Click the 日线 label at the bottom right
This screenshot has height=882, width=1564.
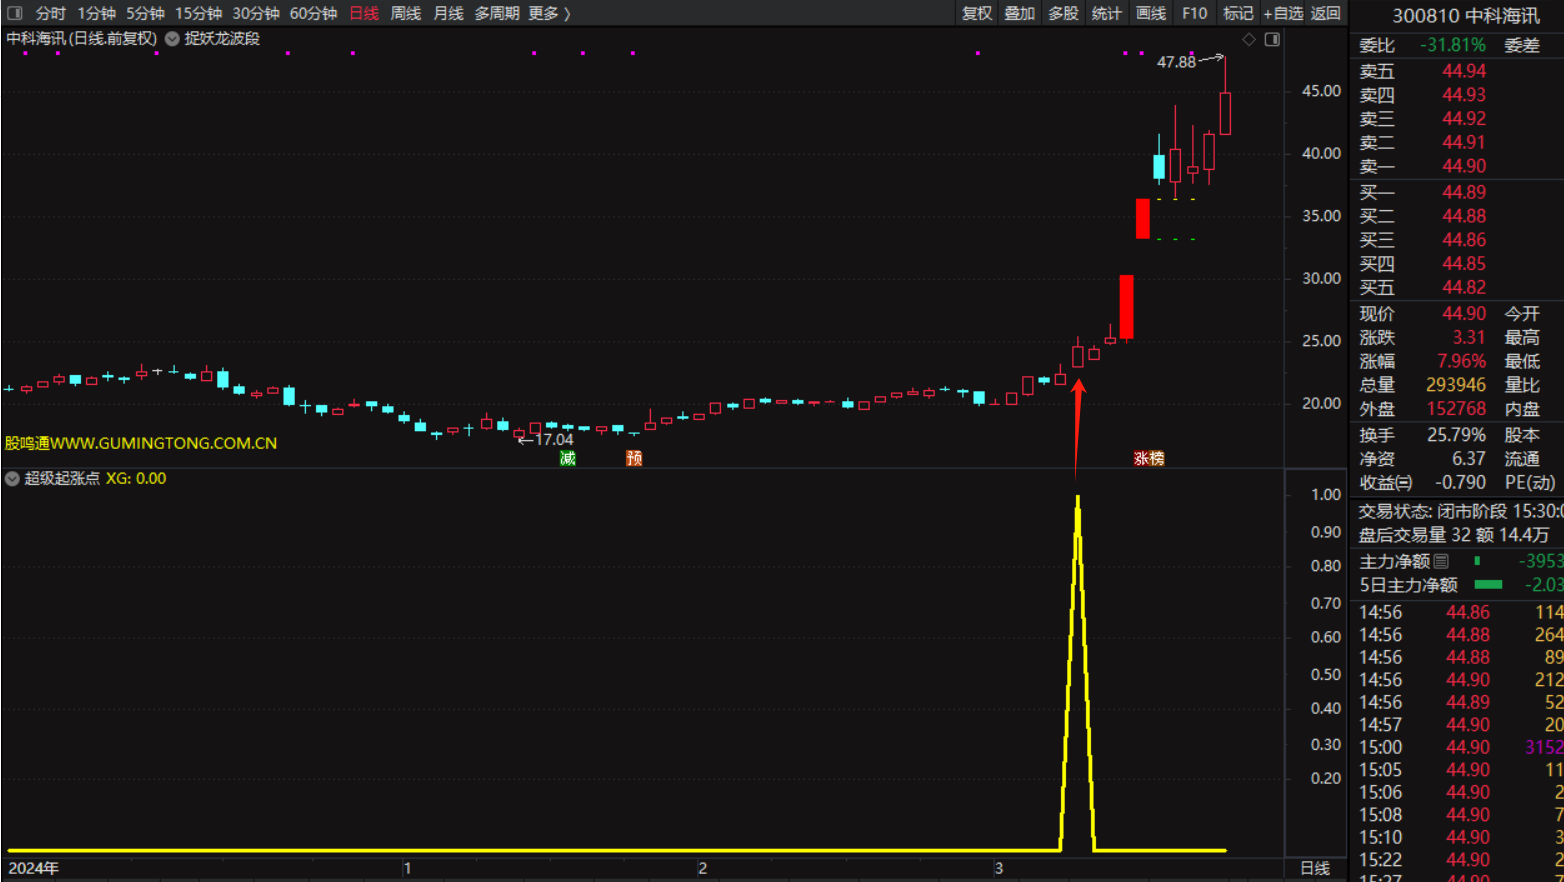1314,868
